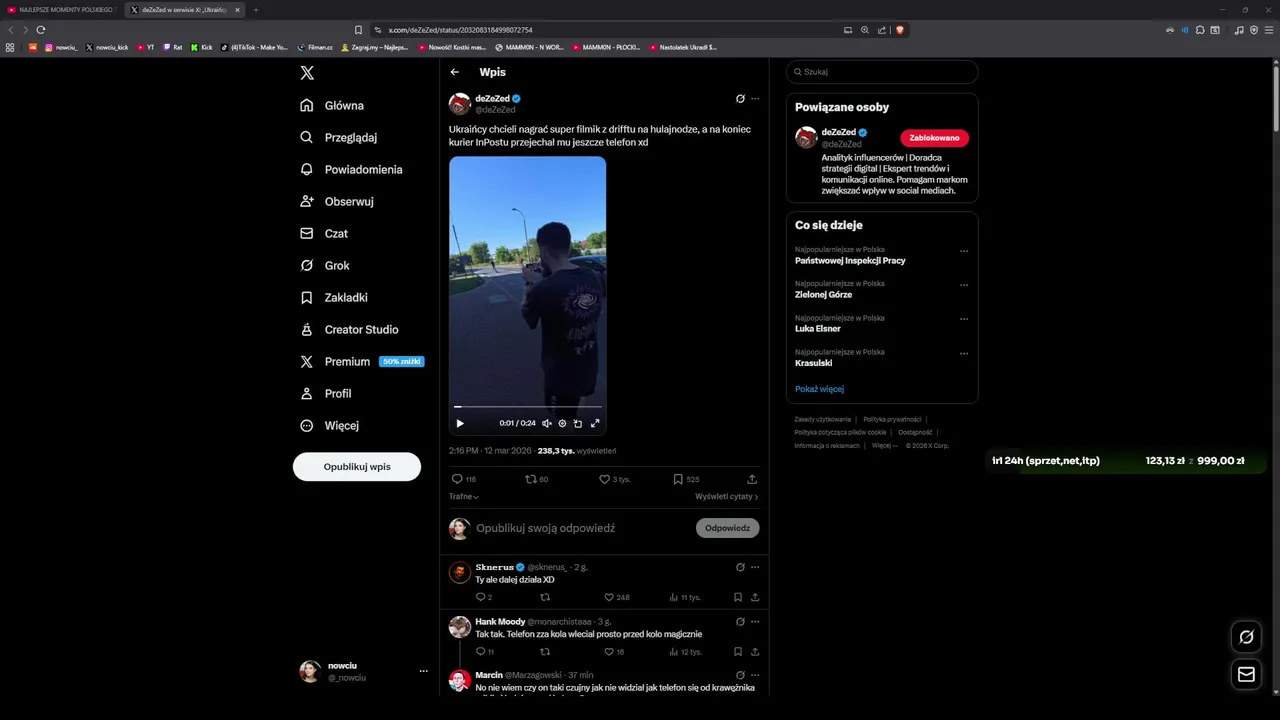1280x720 pixels.
Task: Open Profil page
Action: (325, 393)
